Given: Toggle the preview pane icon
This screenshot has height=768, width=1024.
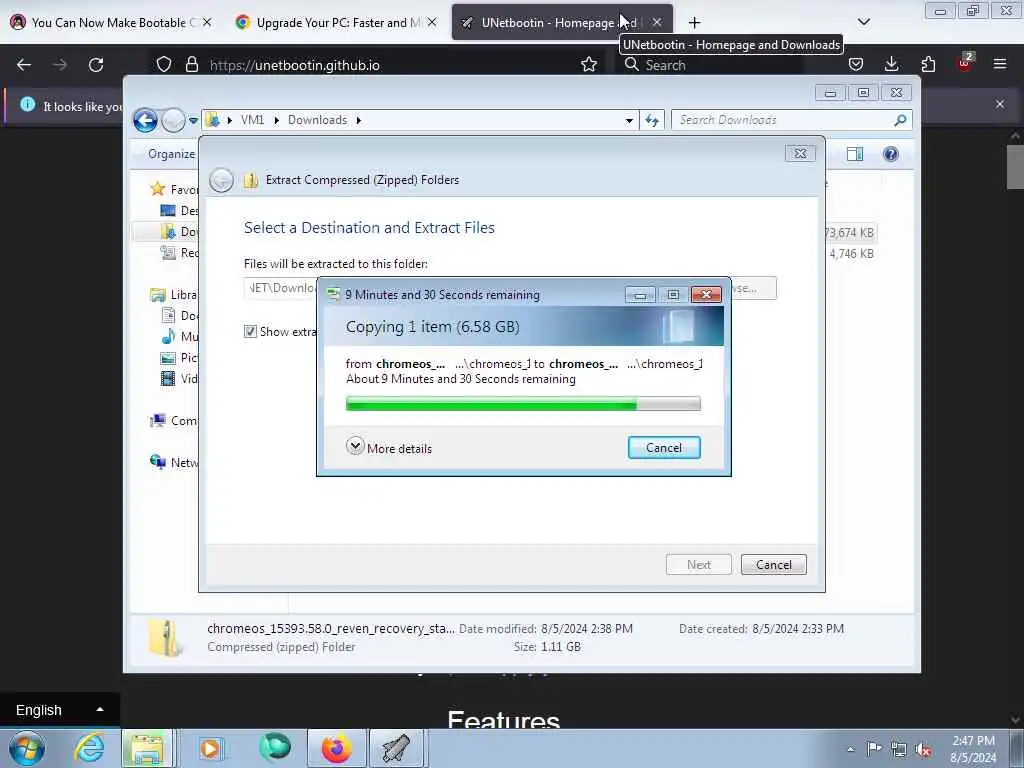Looking at the screenshot, I should point(855,154).
